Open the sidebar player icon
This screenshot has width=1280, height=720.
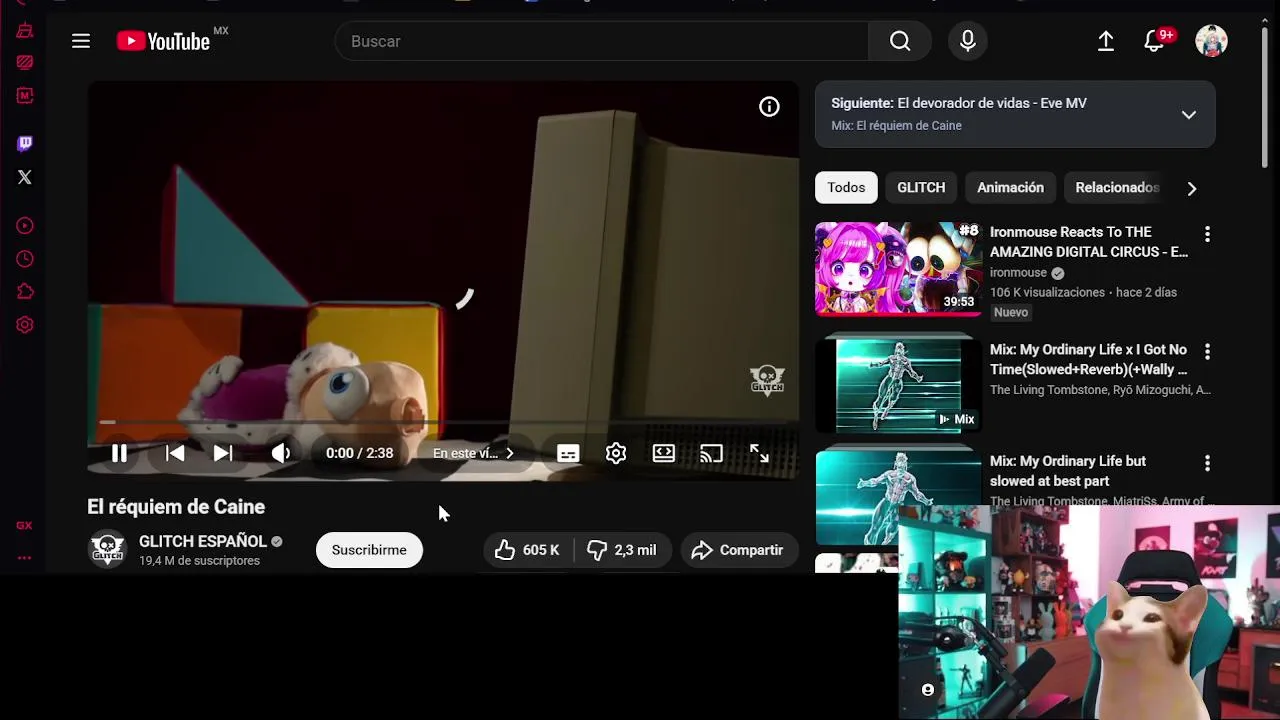tap(25, 226)
